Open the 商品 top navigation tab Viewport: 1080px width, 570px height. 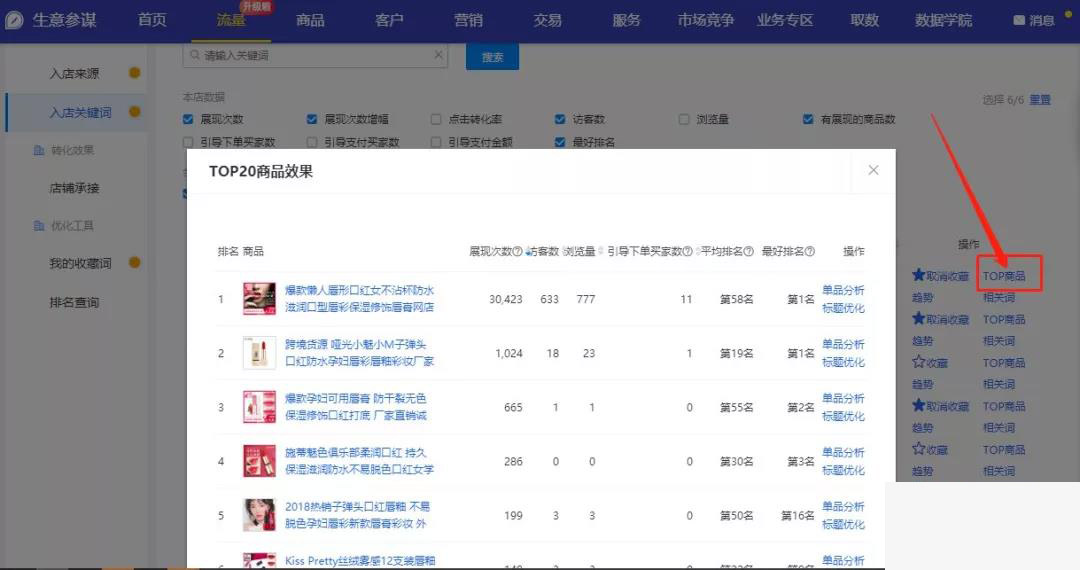tap(310, 20)
